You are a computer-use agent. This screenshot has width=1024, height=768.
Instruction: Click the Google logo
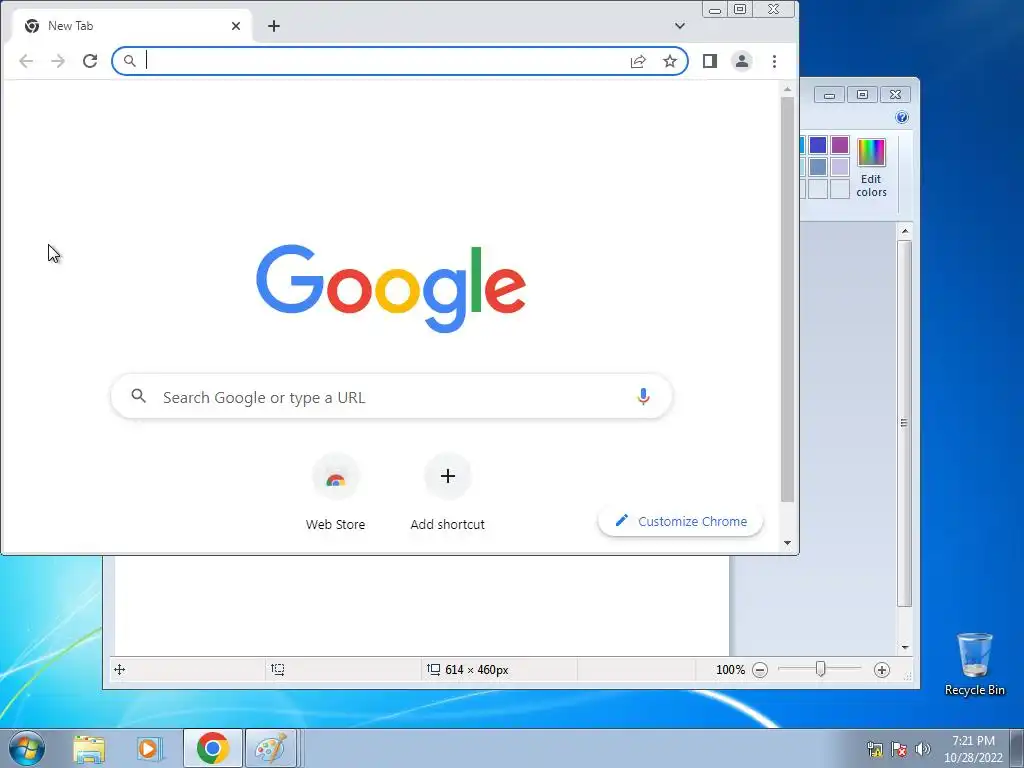(391, 288)
